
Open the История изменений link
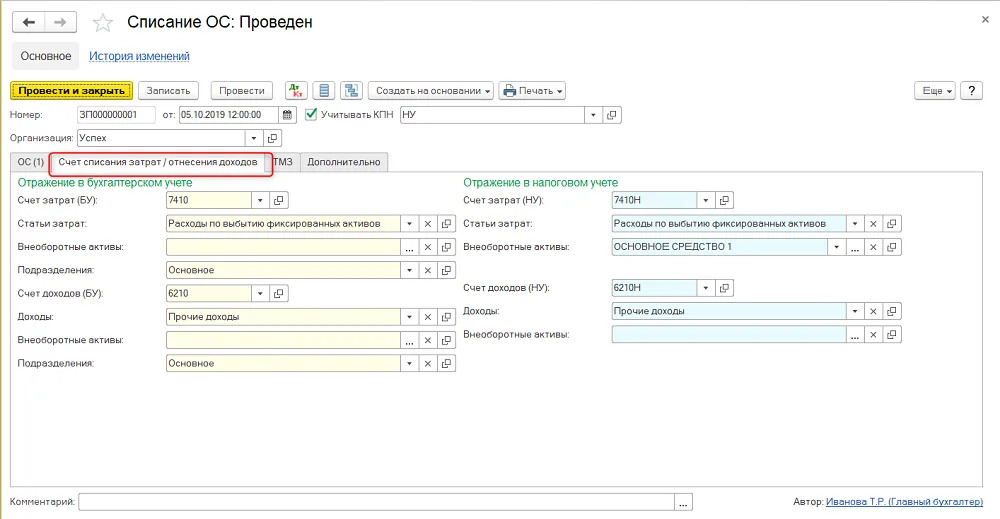click(139, 56)
